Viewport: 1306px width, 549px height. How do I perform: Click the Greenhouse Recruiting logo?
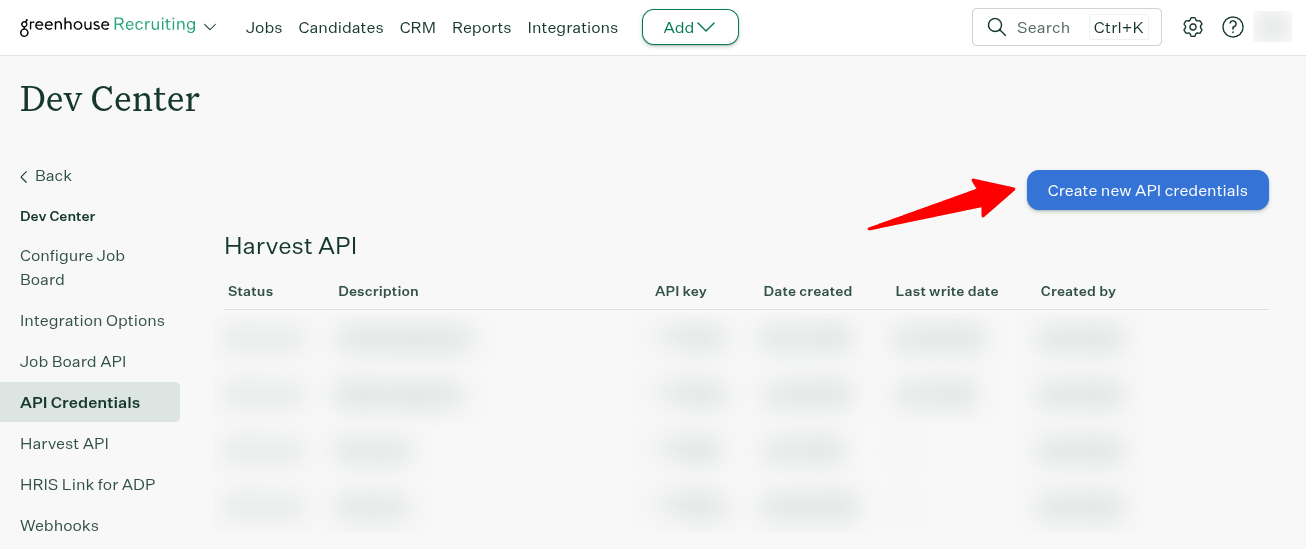pyautogui.click(x=108, y=25)
